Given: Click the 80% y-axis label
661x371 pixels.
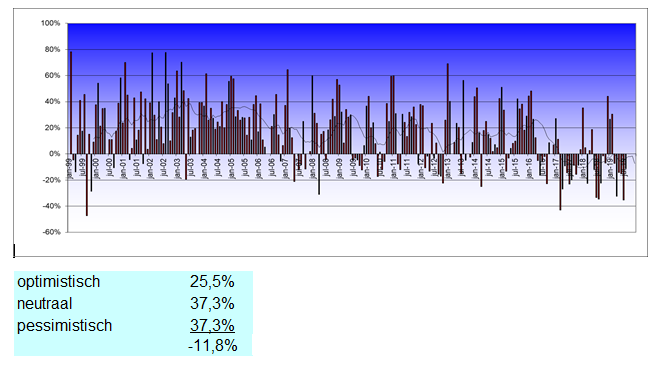Looking at the screenshot, I should point(52,49).
